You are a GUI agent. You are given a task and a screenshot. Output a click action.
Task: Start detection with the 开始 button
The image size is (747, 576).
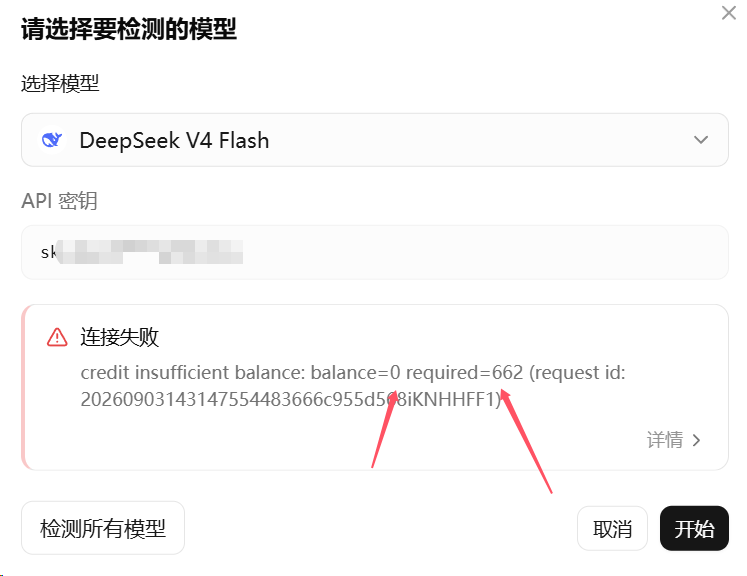[x=694, y=528]
